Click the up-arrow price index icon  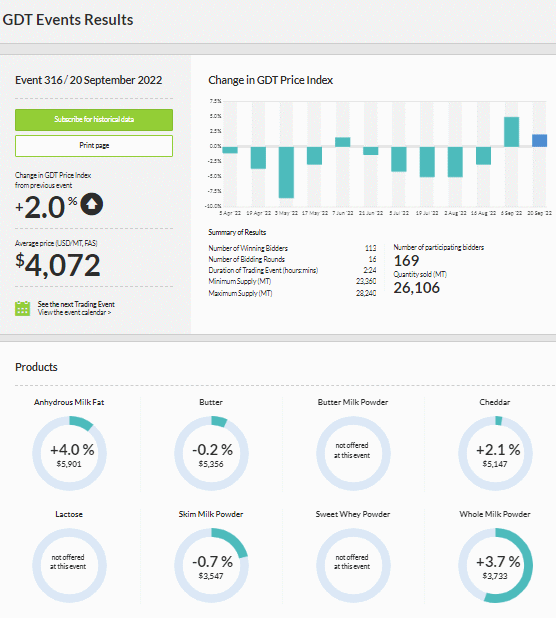[x=91, y=205]
